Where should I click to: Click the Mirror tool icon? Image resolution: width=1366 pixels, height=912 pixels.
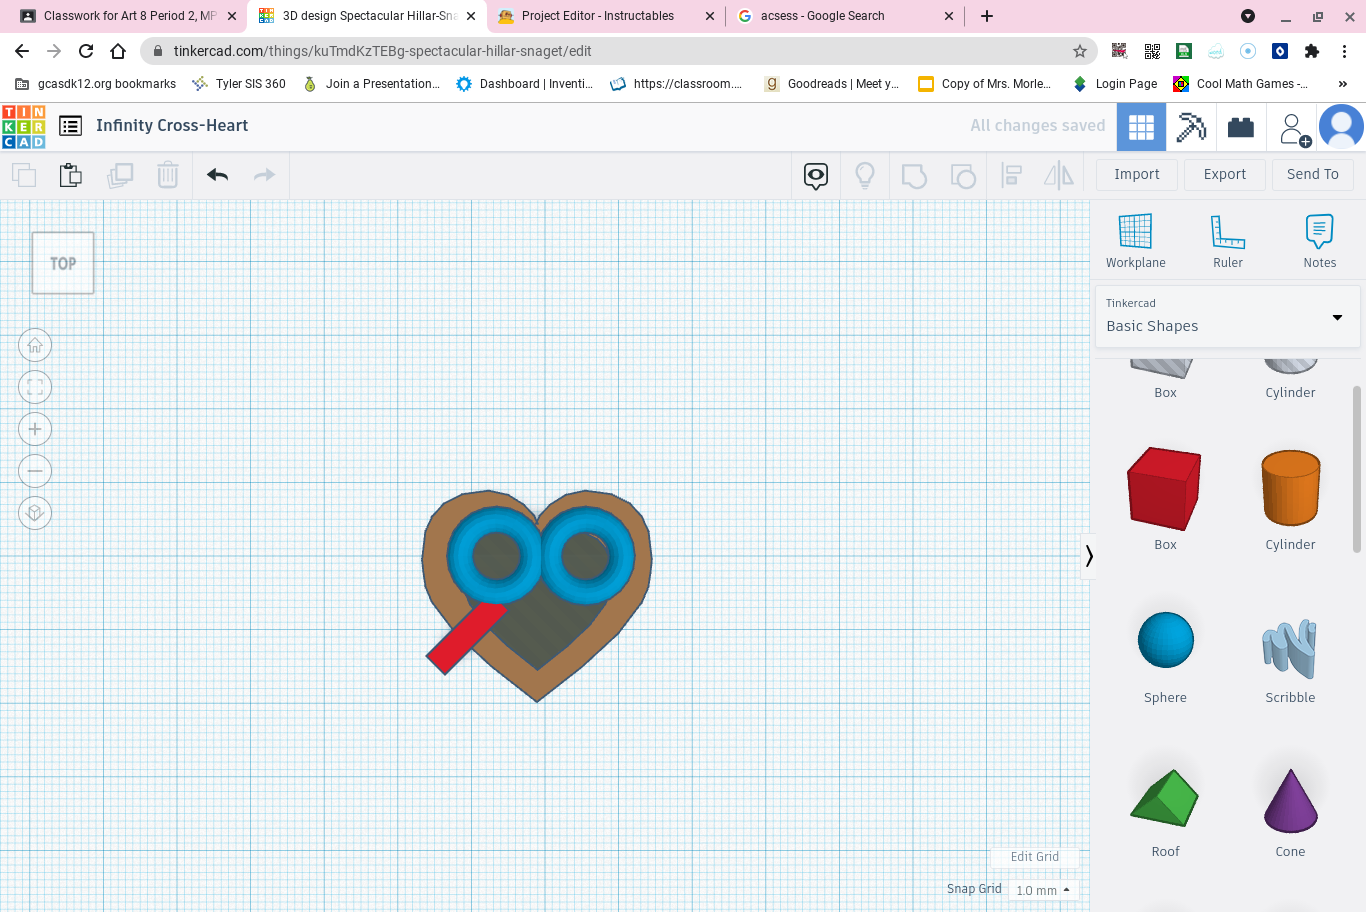1058,176
